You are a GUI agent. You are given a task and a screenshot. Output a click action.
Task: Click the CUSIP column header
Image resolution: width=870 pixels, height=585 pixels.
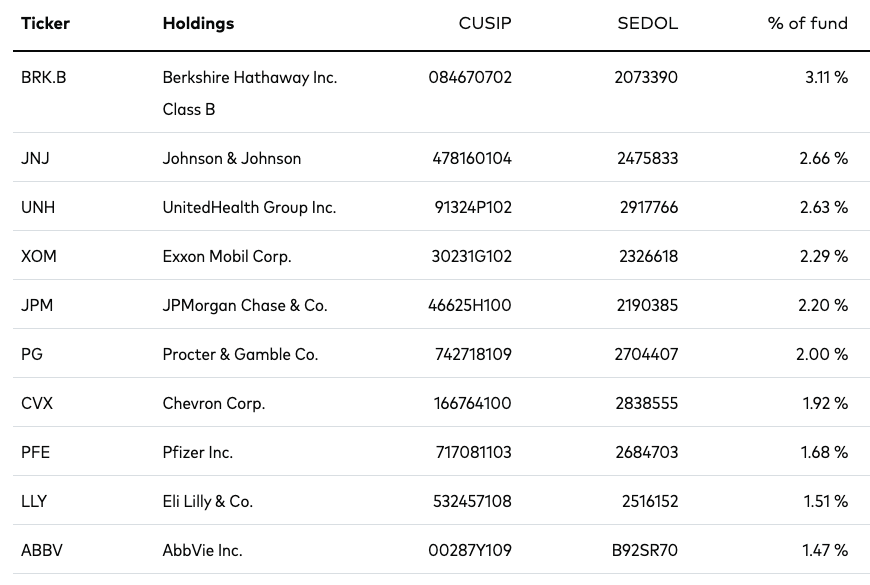tap(484, 23)
